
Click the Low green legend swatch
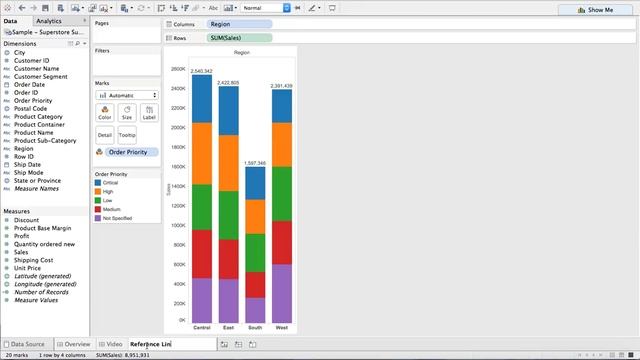tap(98, 200)
